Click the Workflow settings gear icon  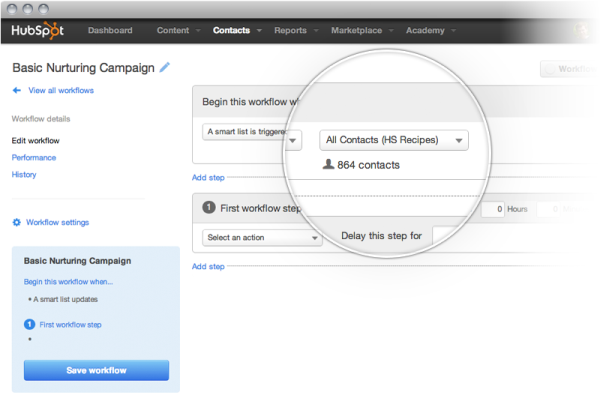(x=16, y=222)
